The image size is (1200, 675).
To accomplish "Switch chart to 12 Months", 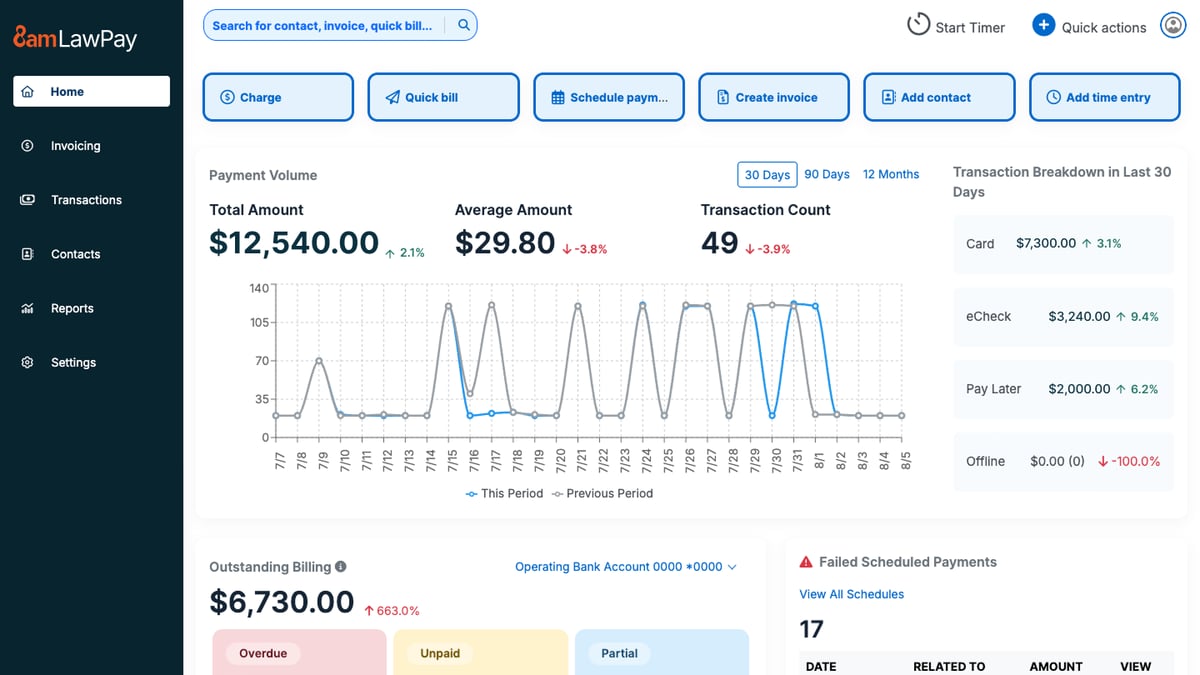I will (890, 174).
